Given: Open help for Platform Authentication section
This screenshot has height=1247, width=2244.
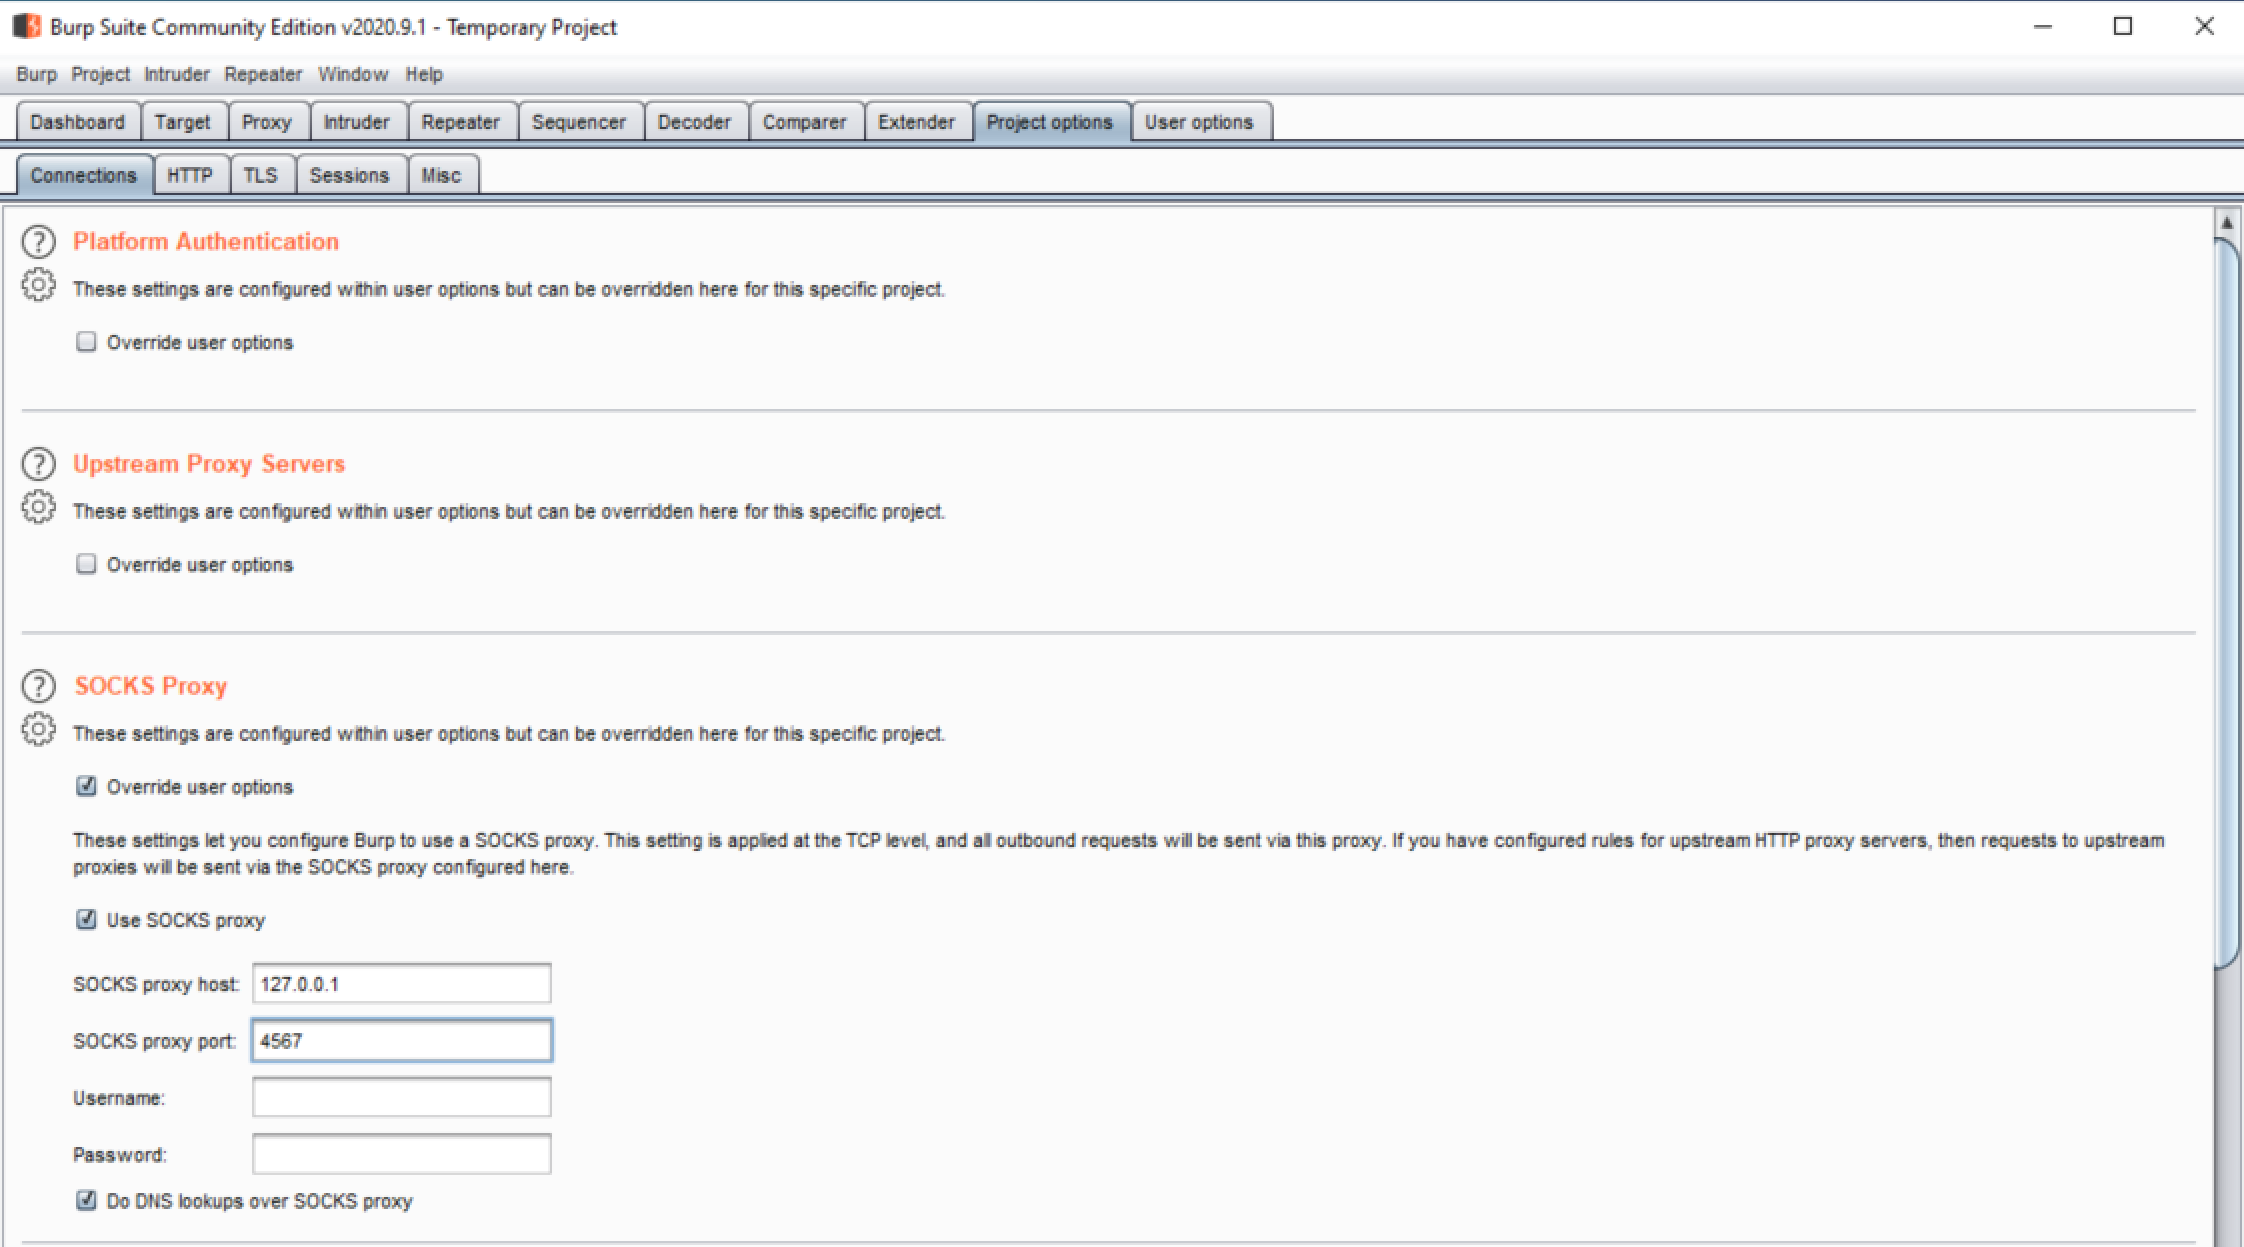Looking at the screenshot, I should coord(38,242).
